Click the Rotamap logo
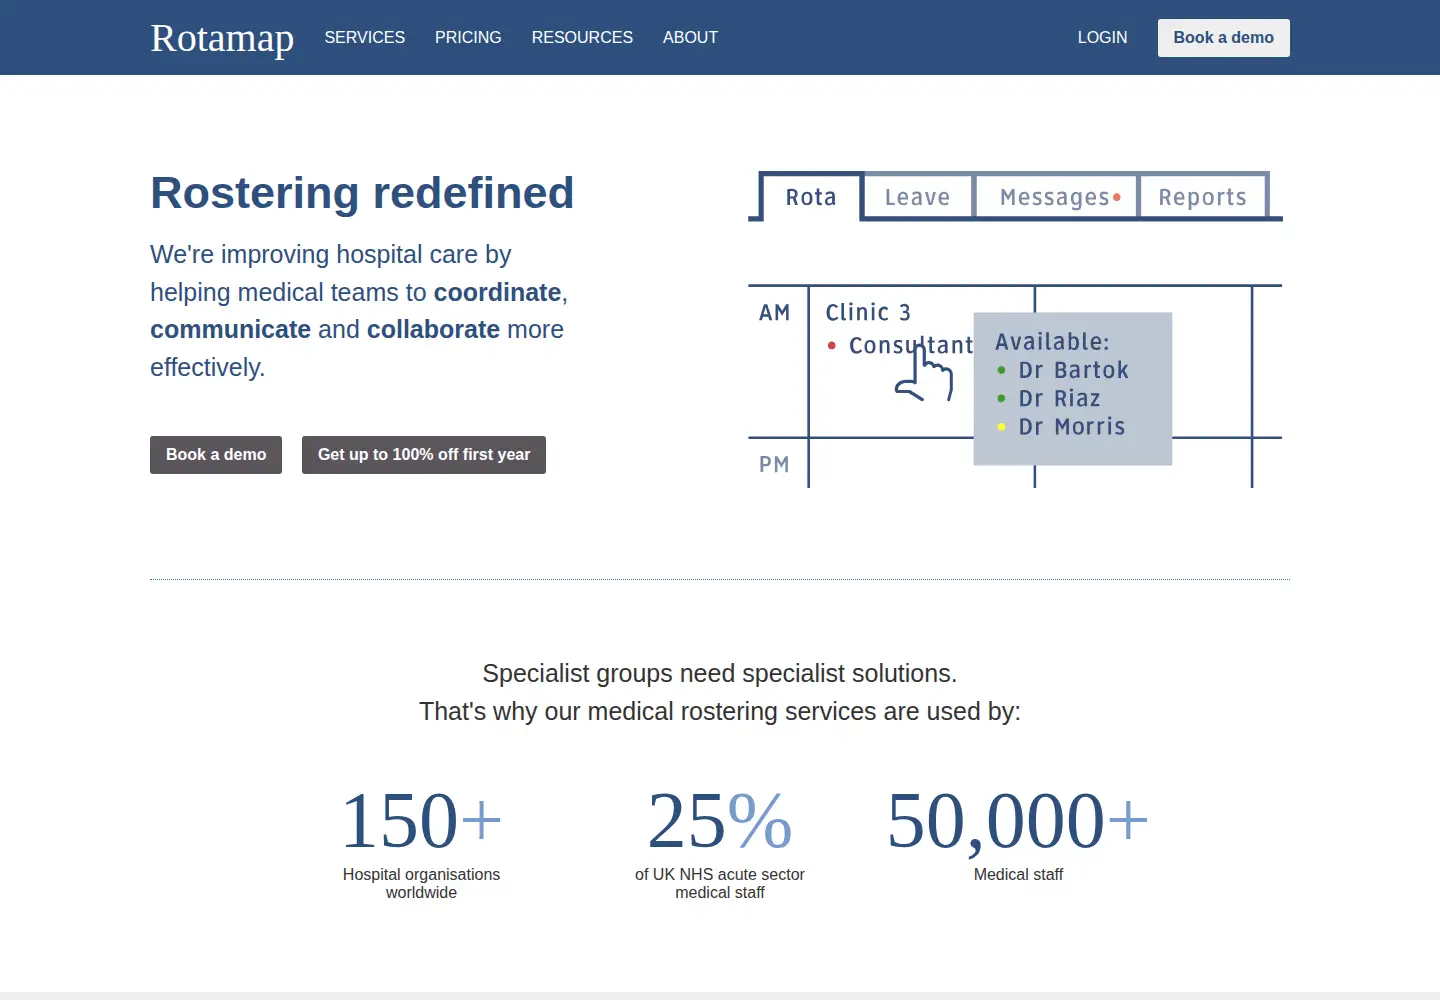 (x=222, y=38)
